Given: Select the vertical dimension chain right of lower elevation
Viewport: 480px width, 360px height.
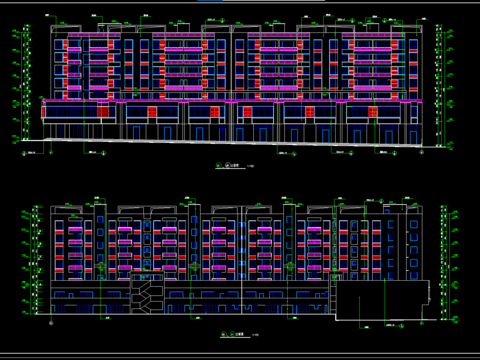Looking at the screenshot, I should (444, 262).
